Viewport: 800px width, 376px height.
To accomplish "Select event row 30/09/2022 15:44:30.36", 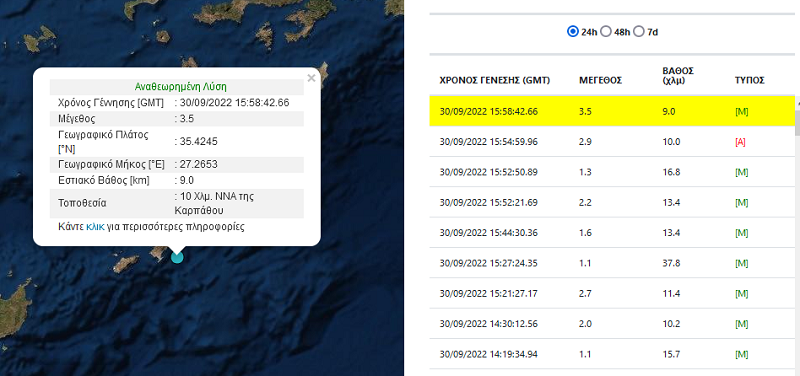I will click(x=612, y=233).
